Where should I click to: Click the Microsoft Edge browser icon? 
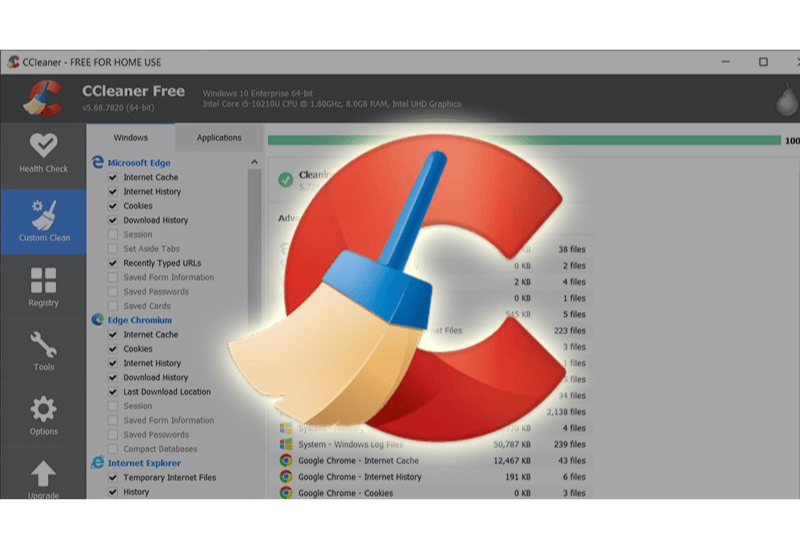coord(97,162)
